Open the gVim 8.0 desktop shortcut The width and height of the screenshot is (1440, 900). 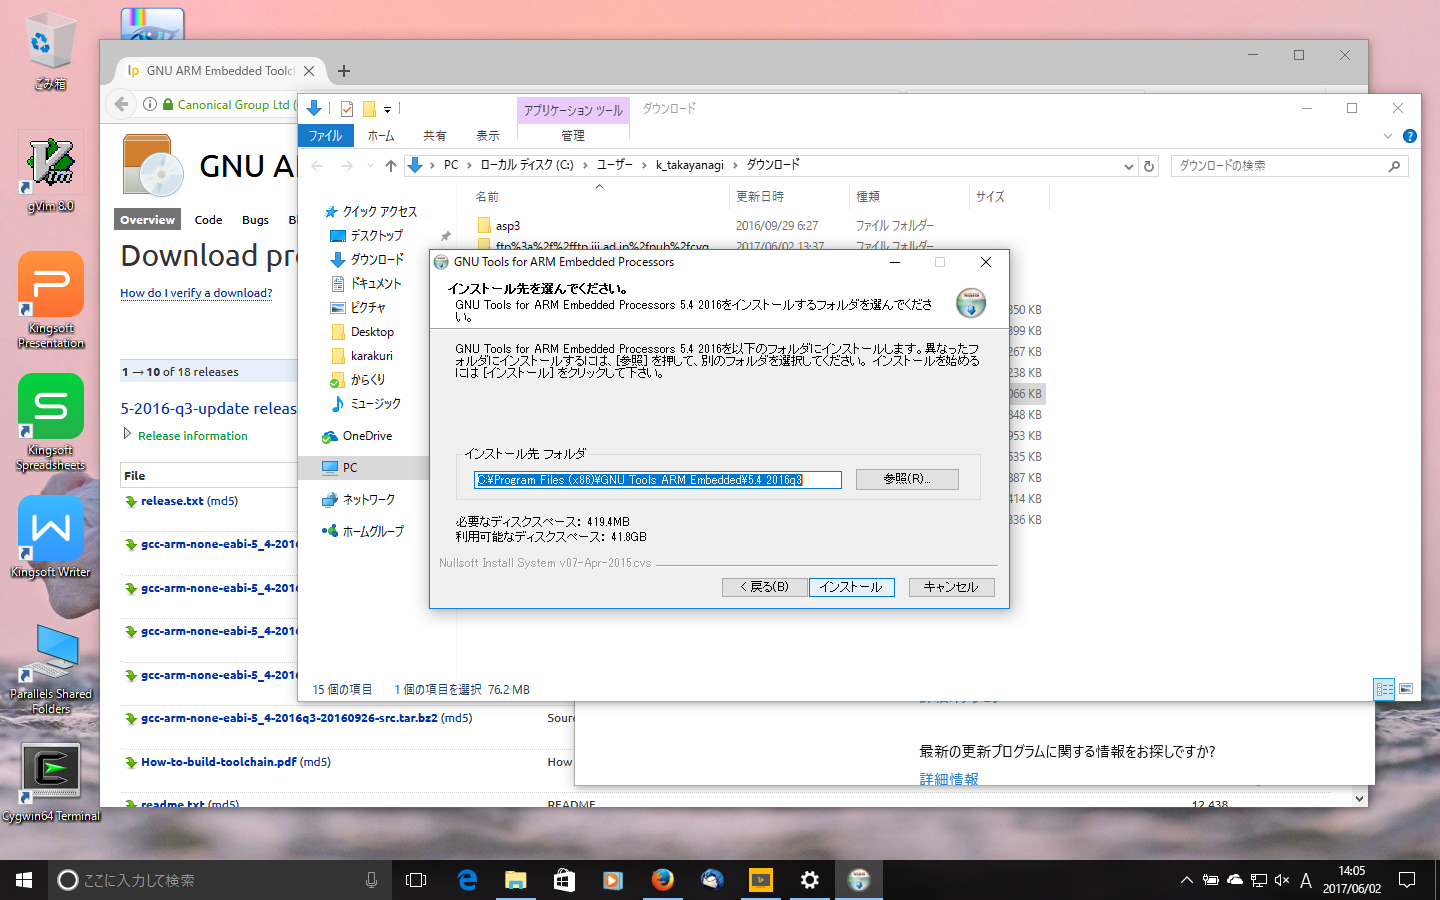50,172
